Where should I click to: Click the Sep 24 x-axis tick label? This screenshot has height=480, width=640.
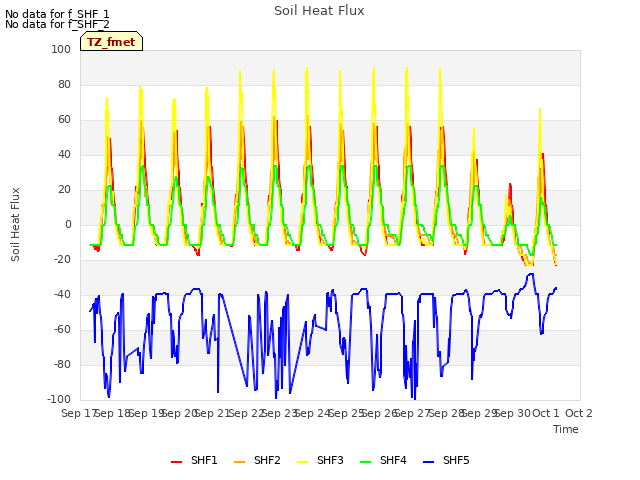(312, 413)
